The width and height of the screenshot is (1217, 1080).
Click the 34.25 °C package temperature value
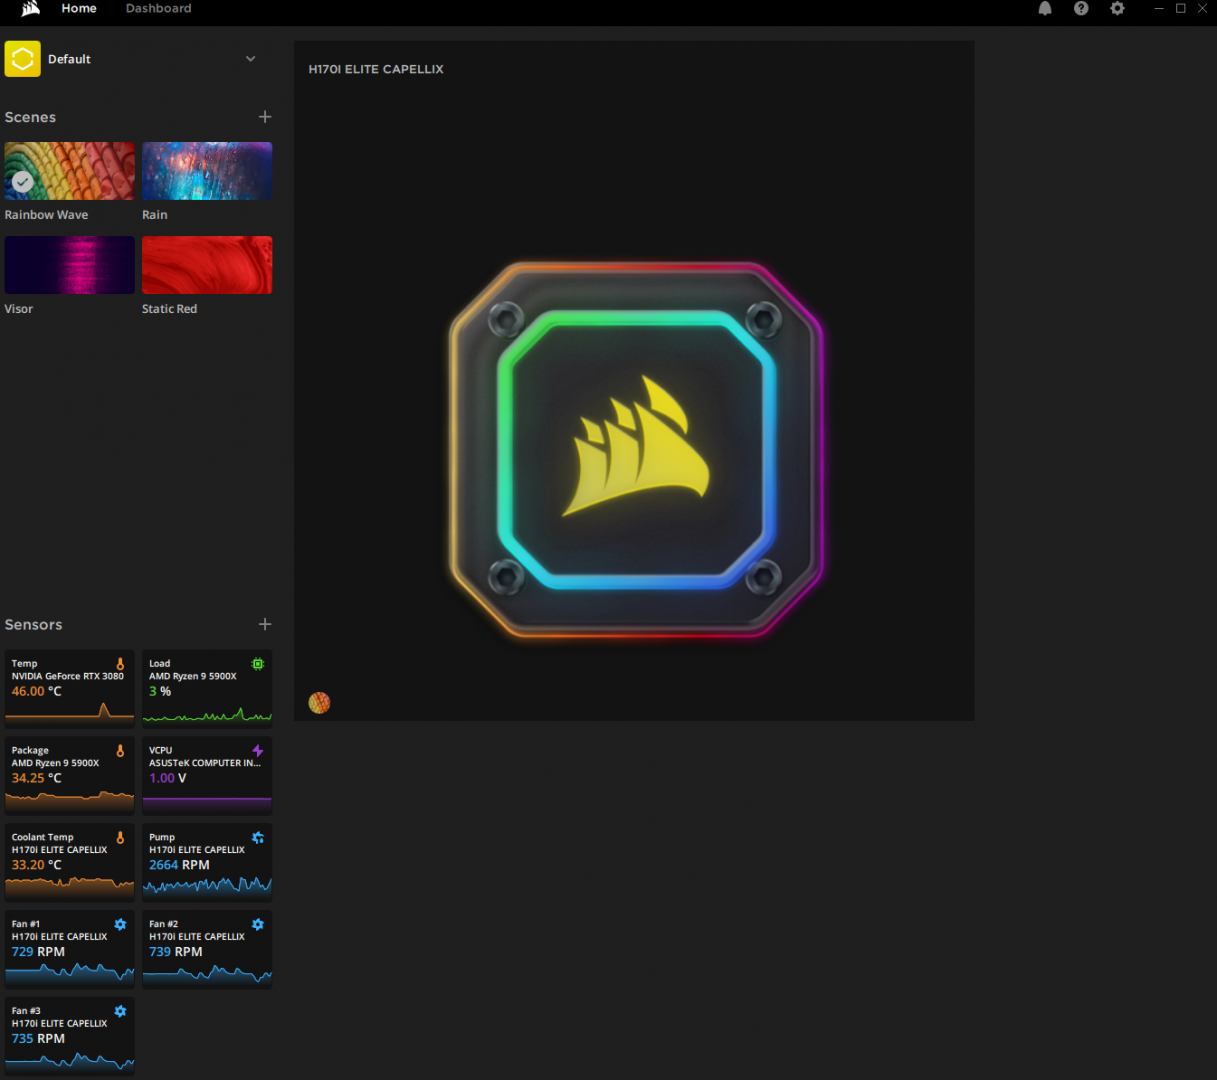coord(36,778)
